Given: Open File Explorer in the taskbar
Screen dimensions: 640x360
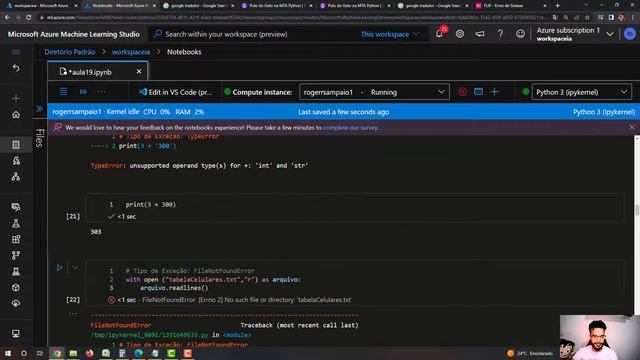Looking at the screenshot, I should (x=73, y=353).
